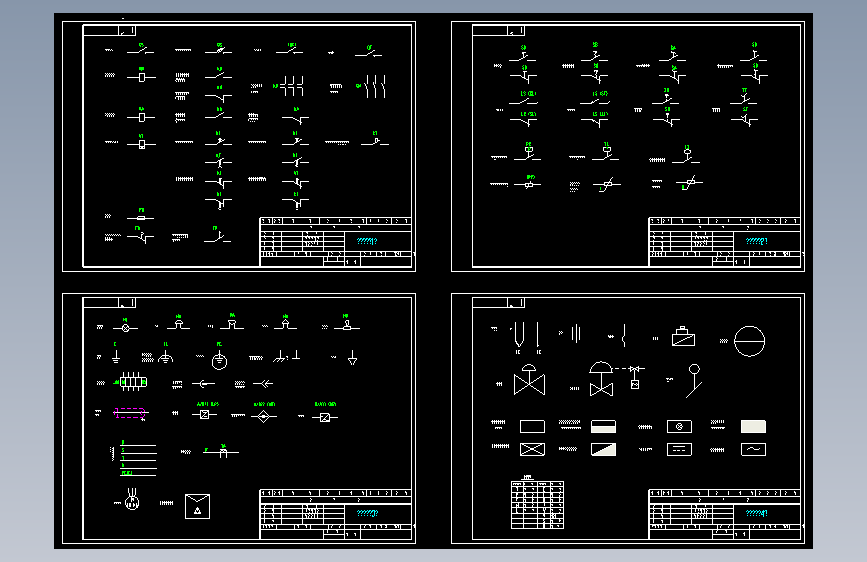
Task: Click cyan title text in bottom-left sheet
Action: 367,513
